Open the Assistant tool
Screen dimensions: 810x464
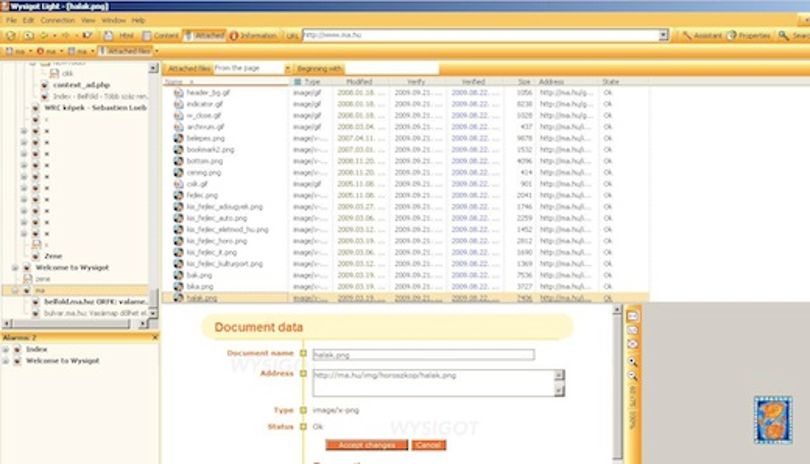[x=702, y=36]
